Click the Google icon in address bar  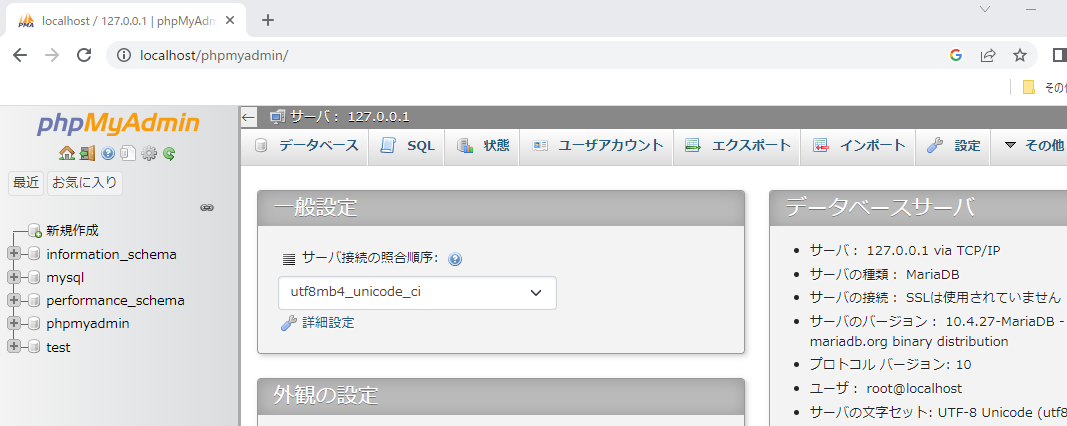click(x=956, y=55)
